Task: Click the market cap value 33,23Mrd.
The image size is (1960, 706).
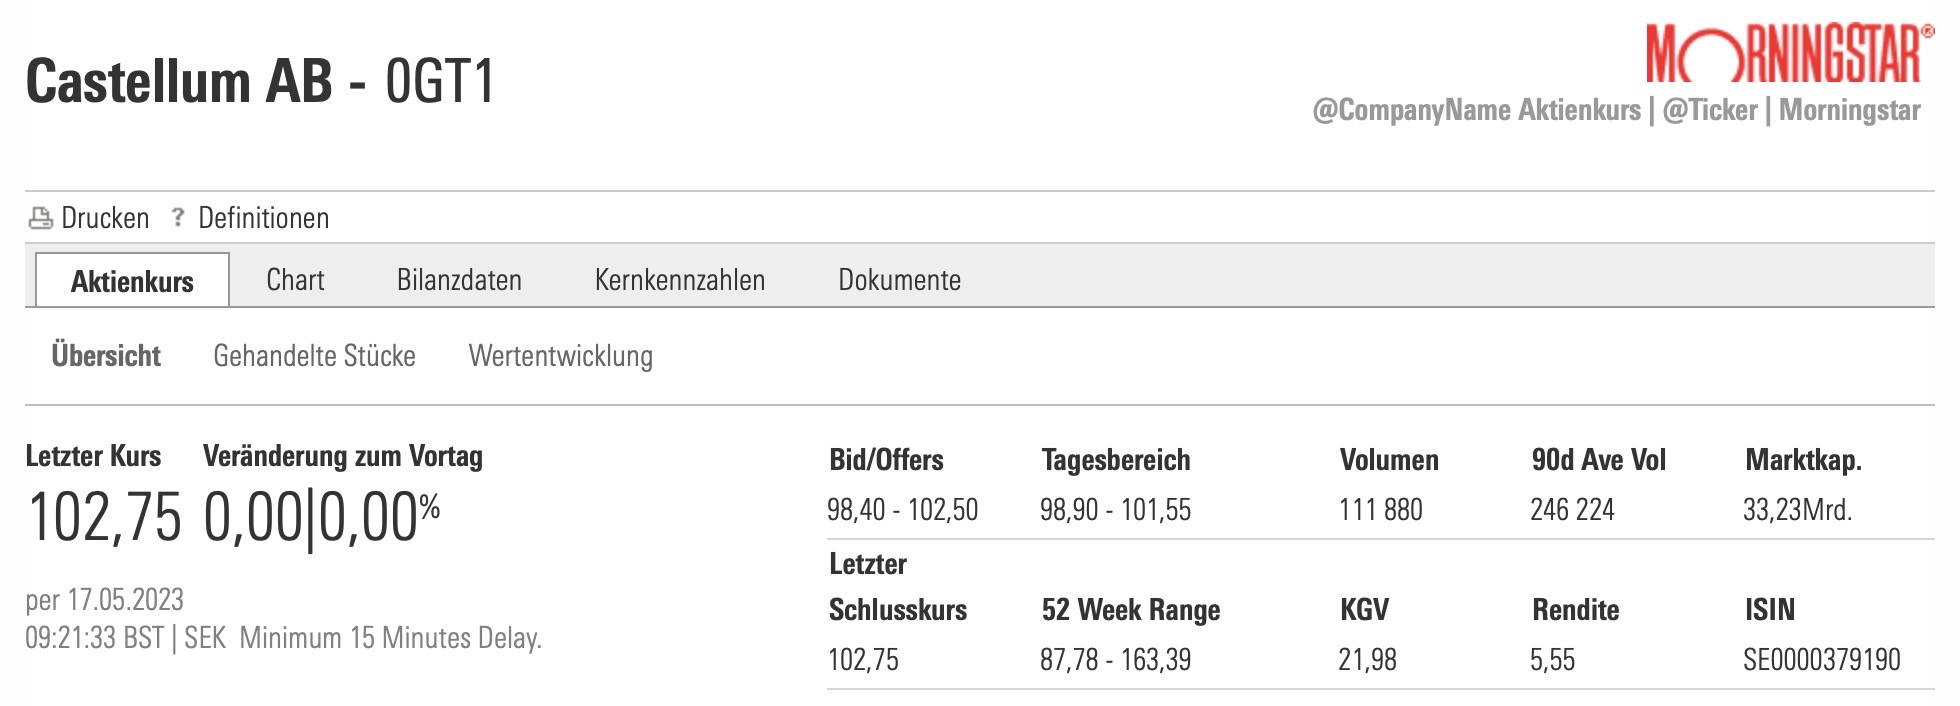Action: coord(1797,510)
